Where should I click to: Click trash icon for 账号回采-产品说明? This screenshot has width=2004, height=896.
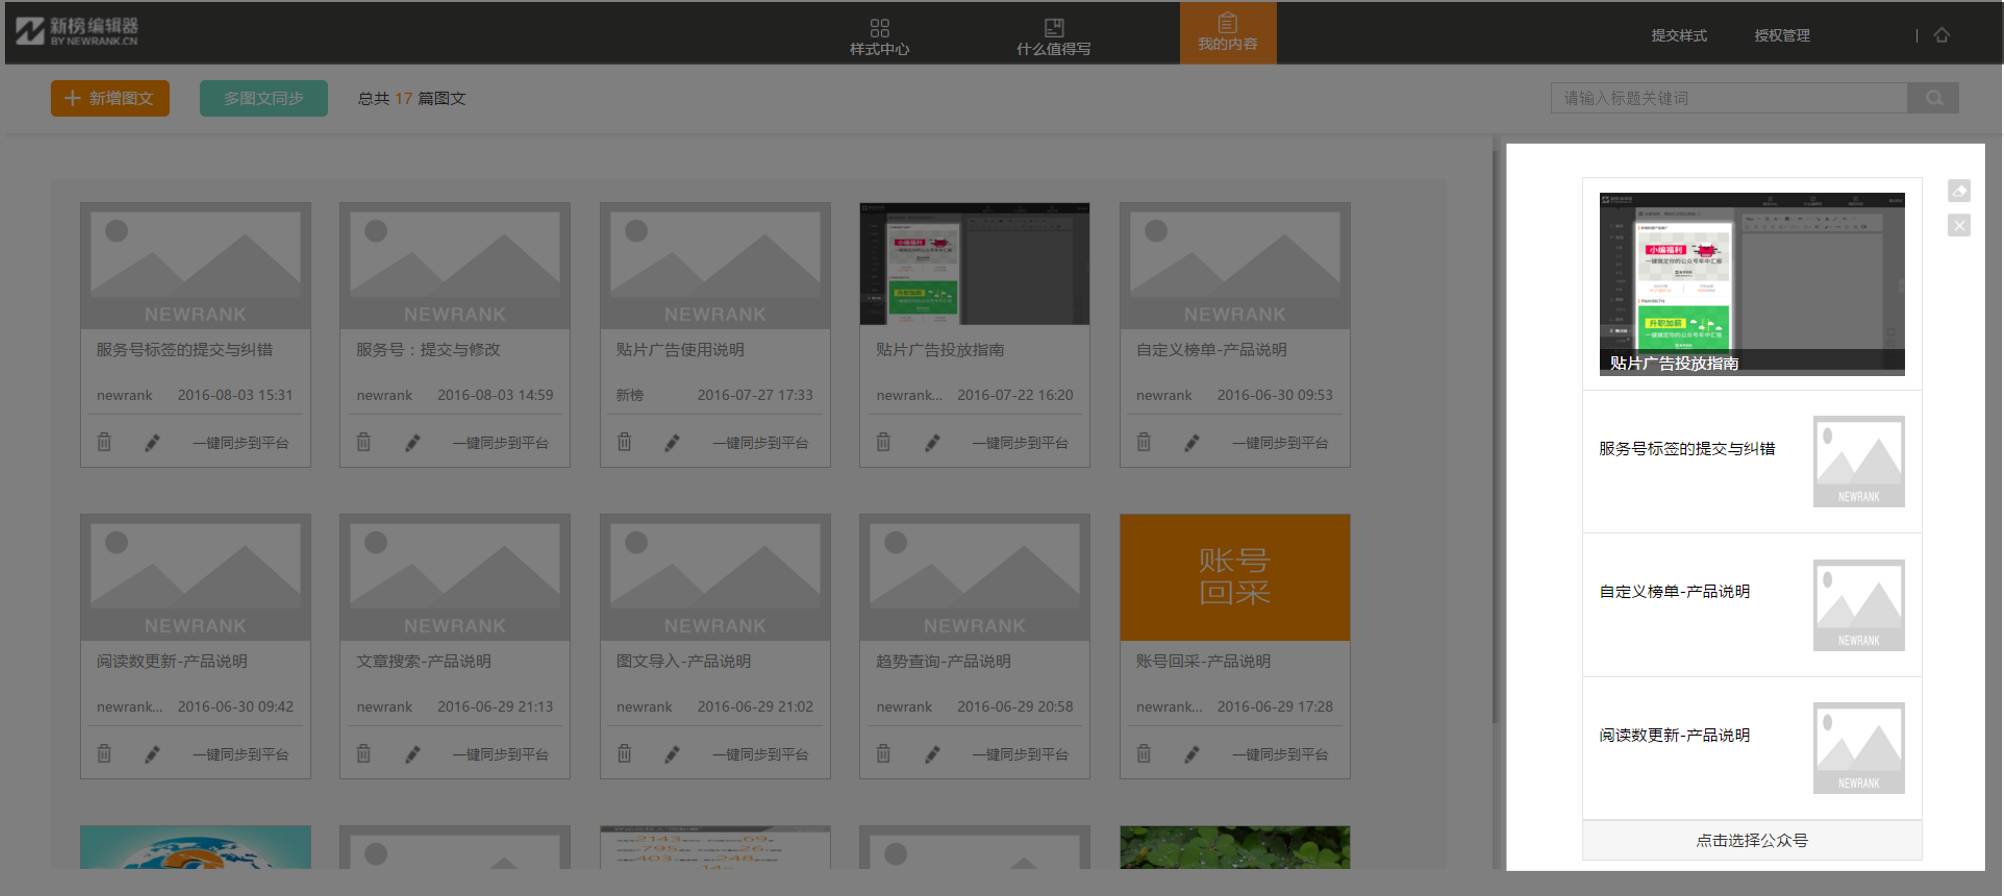pyautogui.click(x=1143, y=754)
